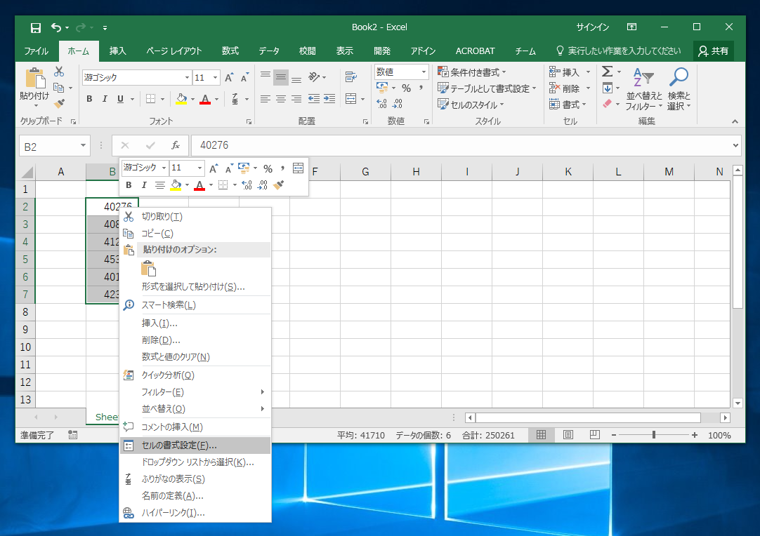Screen dimensions: 760x536
Task: Open 検索と選択 find and select magnifier
Action: pyautogui.click(x=679, y=89)
